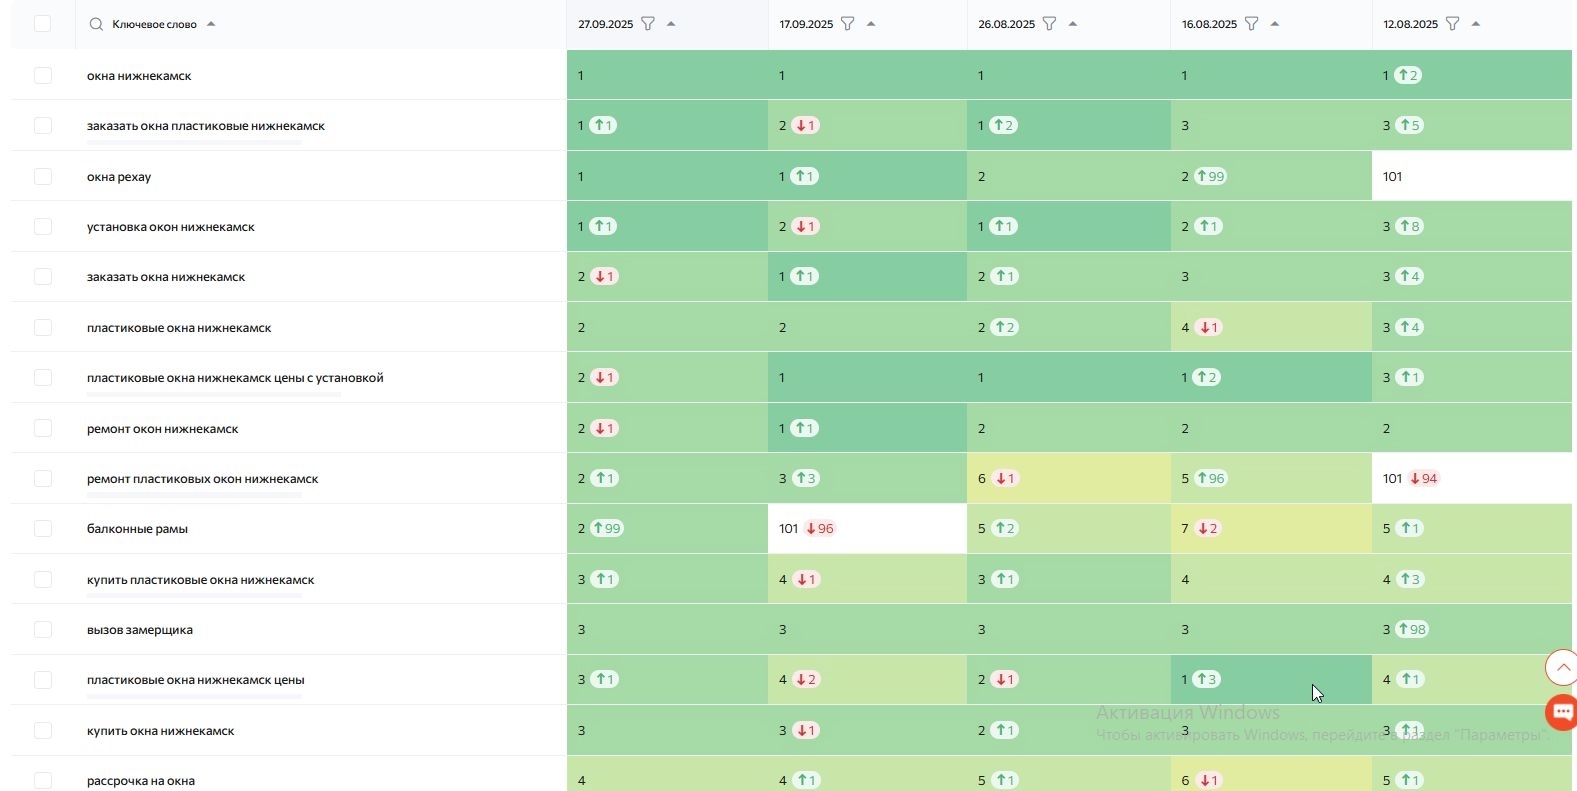Select checkbox for 'балконные рамы'
1577x791 pixels.
tap(42, 528)
